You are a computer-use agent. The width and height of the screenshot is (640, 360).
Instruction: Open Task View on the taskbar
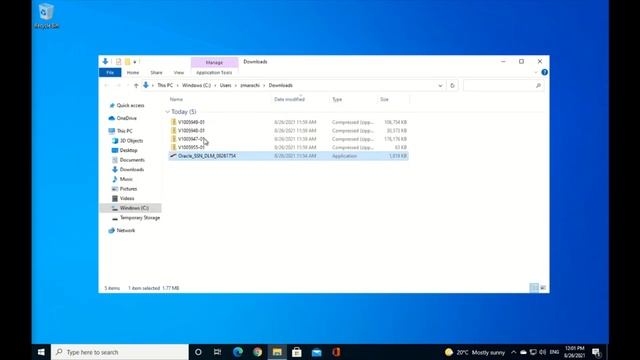click(218, 352)
